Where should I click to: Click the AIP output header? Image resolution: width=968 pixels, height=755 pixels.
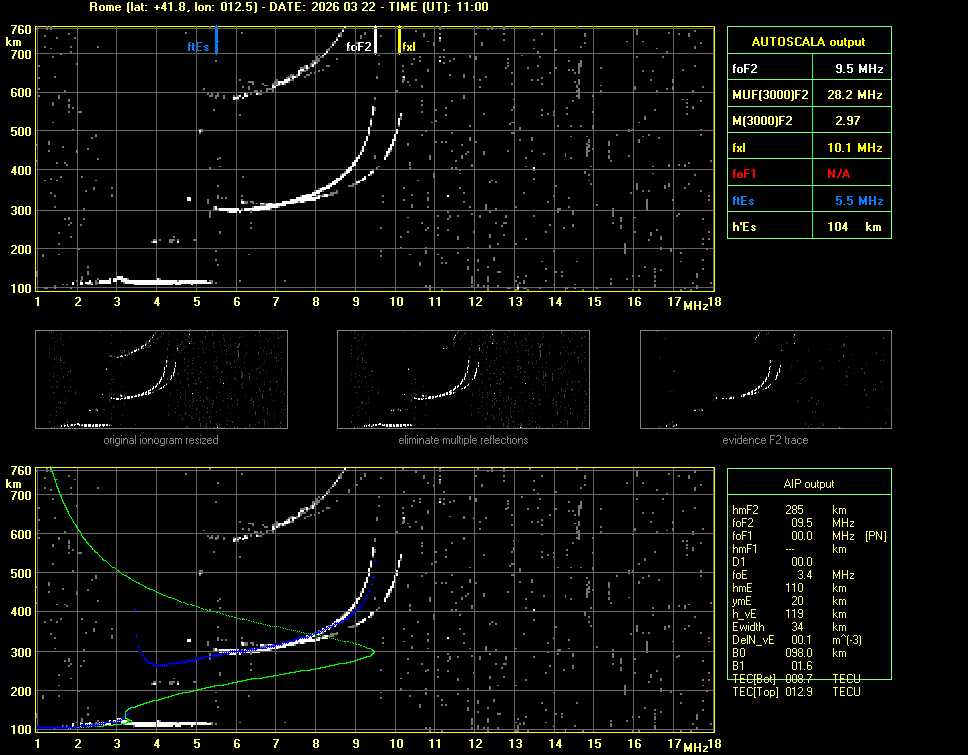808,483
